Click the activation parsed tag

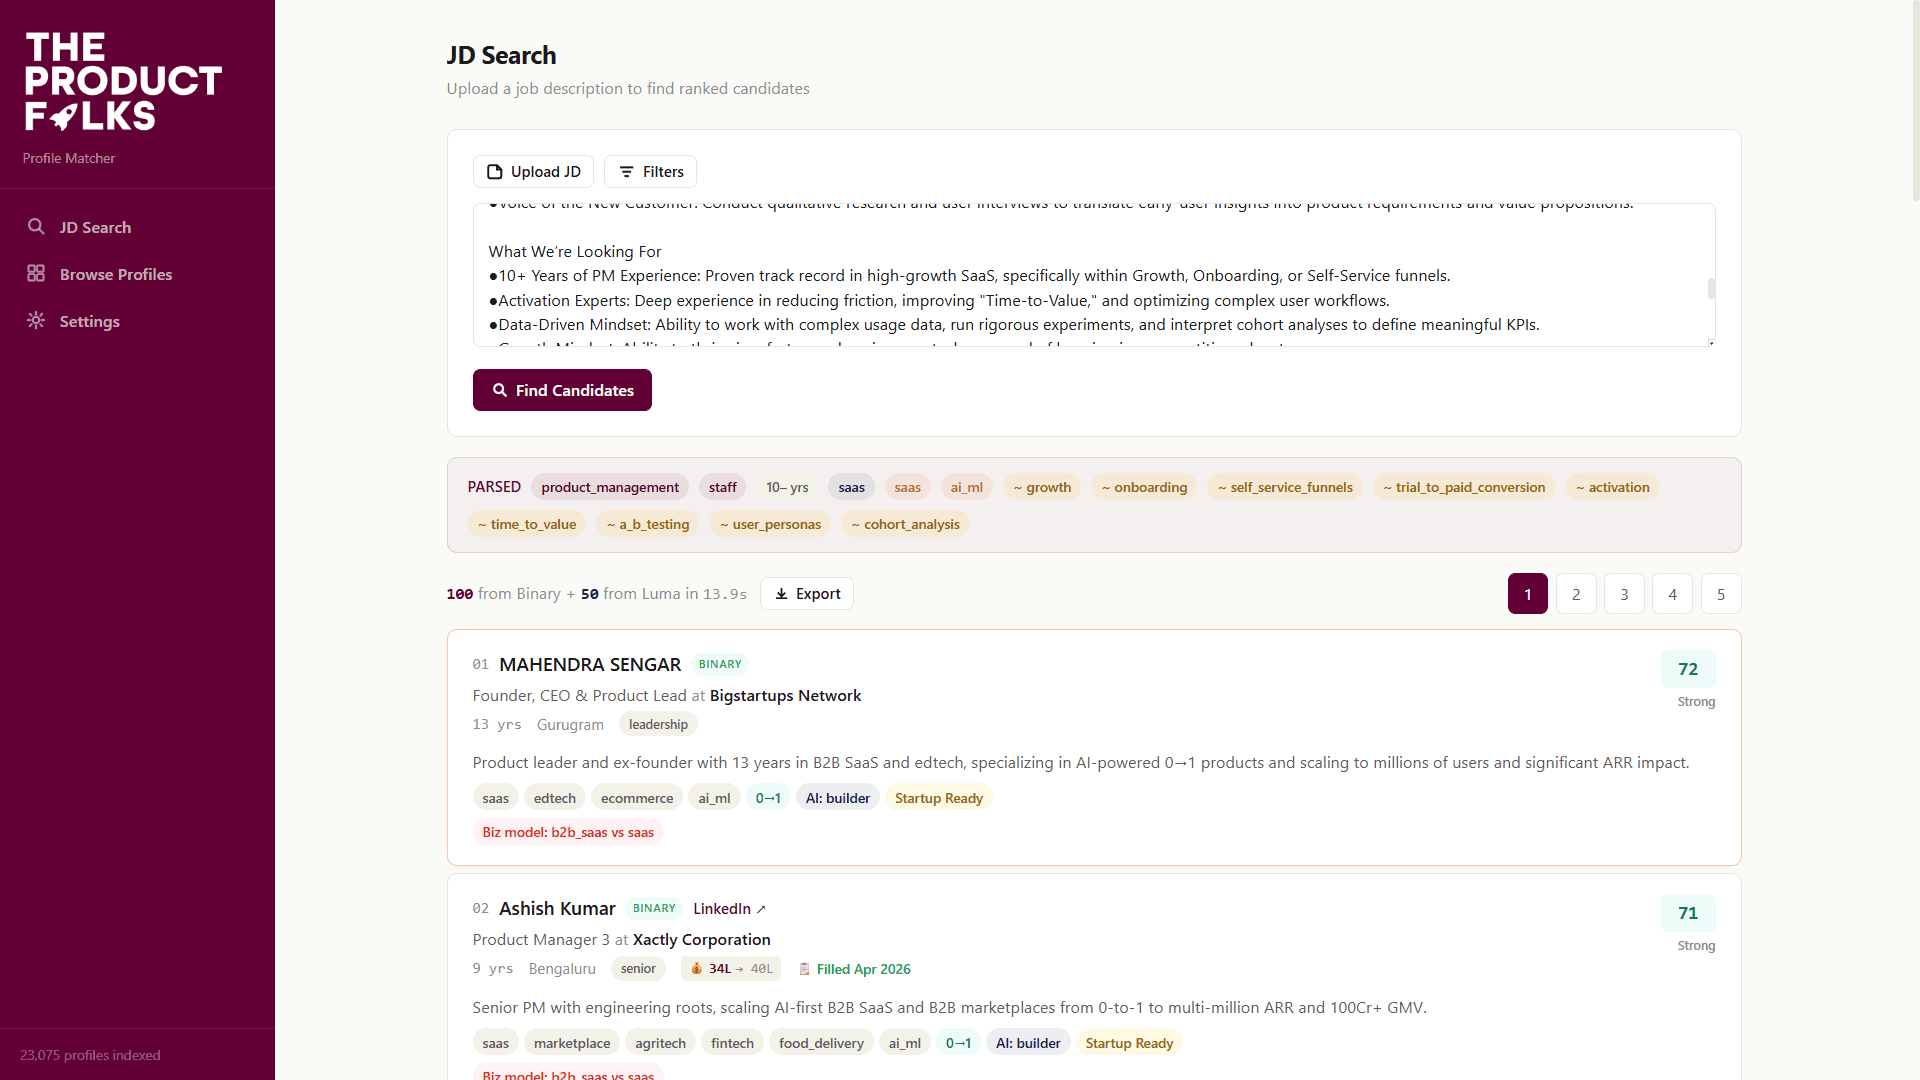(x=1612, y=487)
